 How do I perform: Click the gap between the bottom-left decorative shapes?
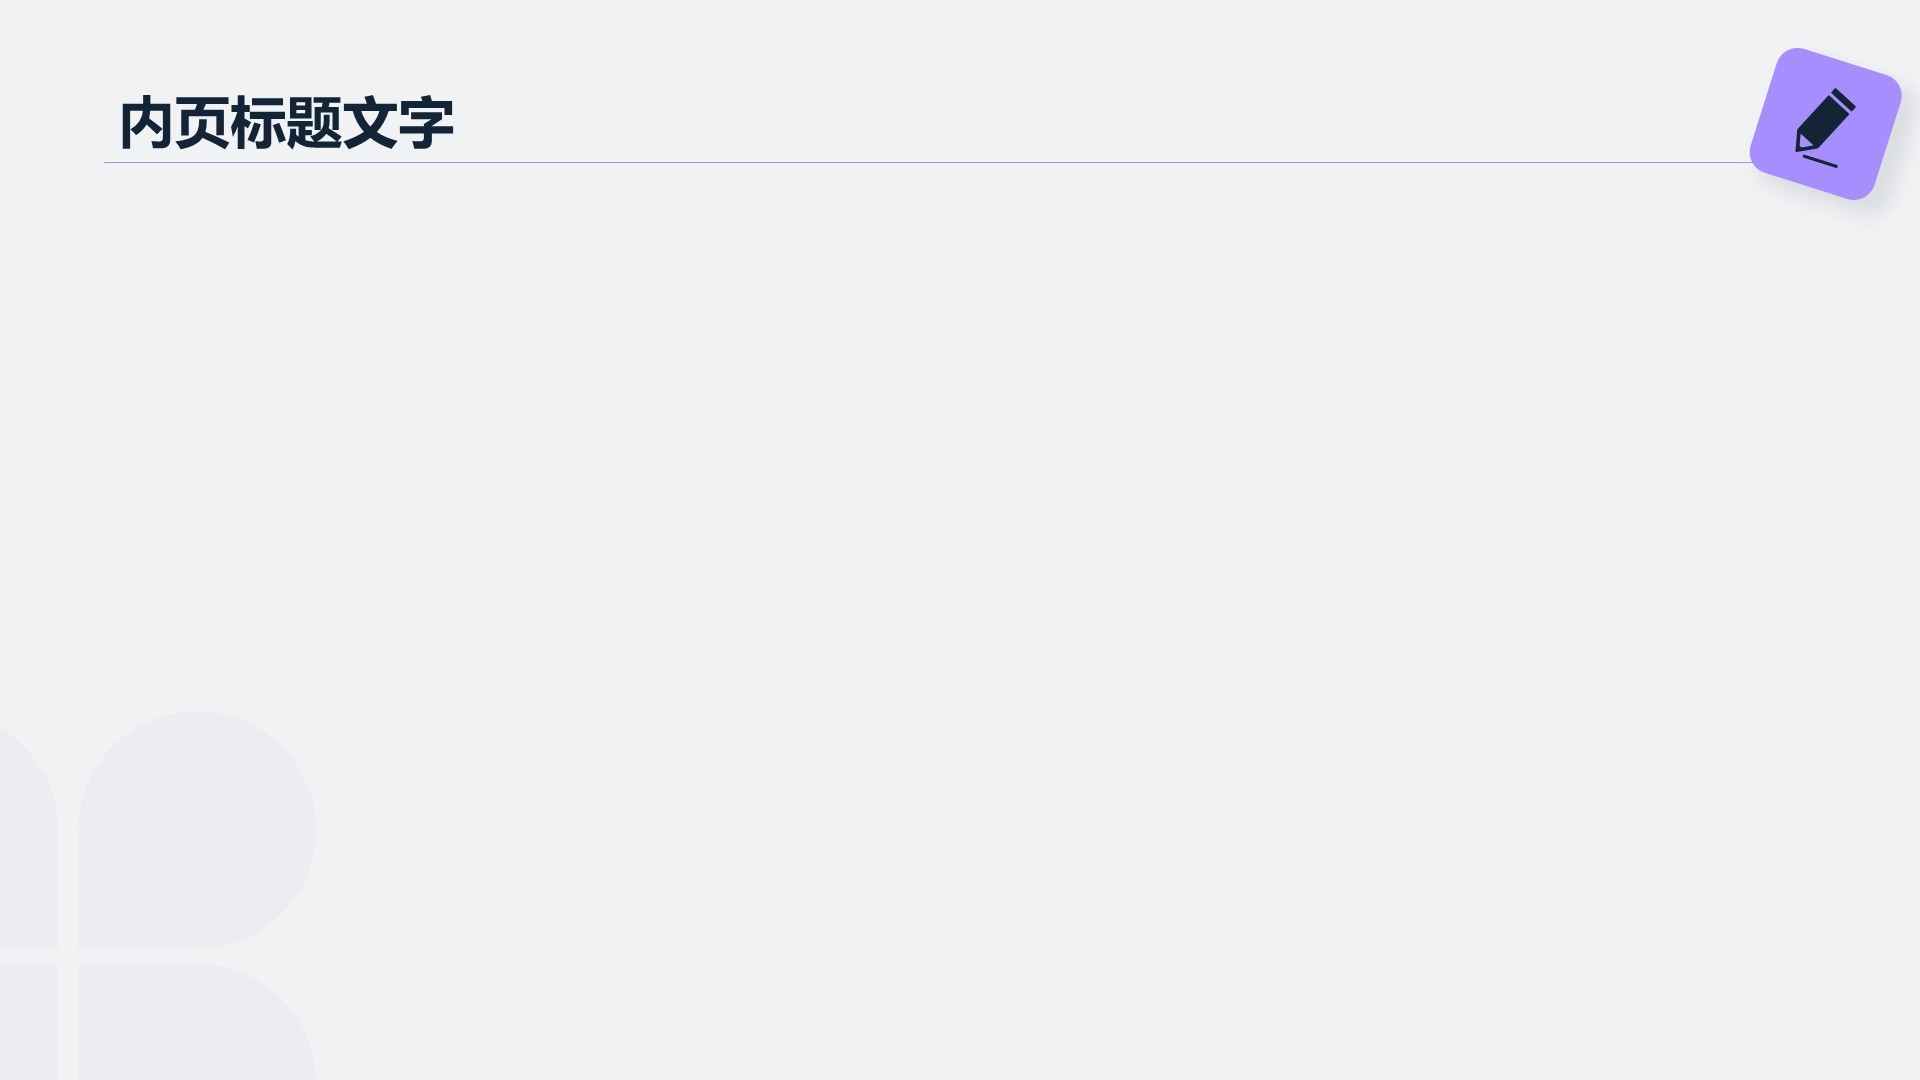click(67, 956)
